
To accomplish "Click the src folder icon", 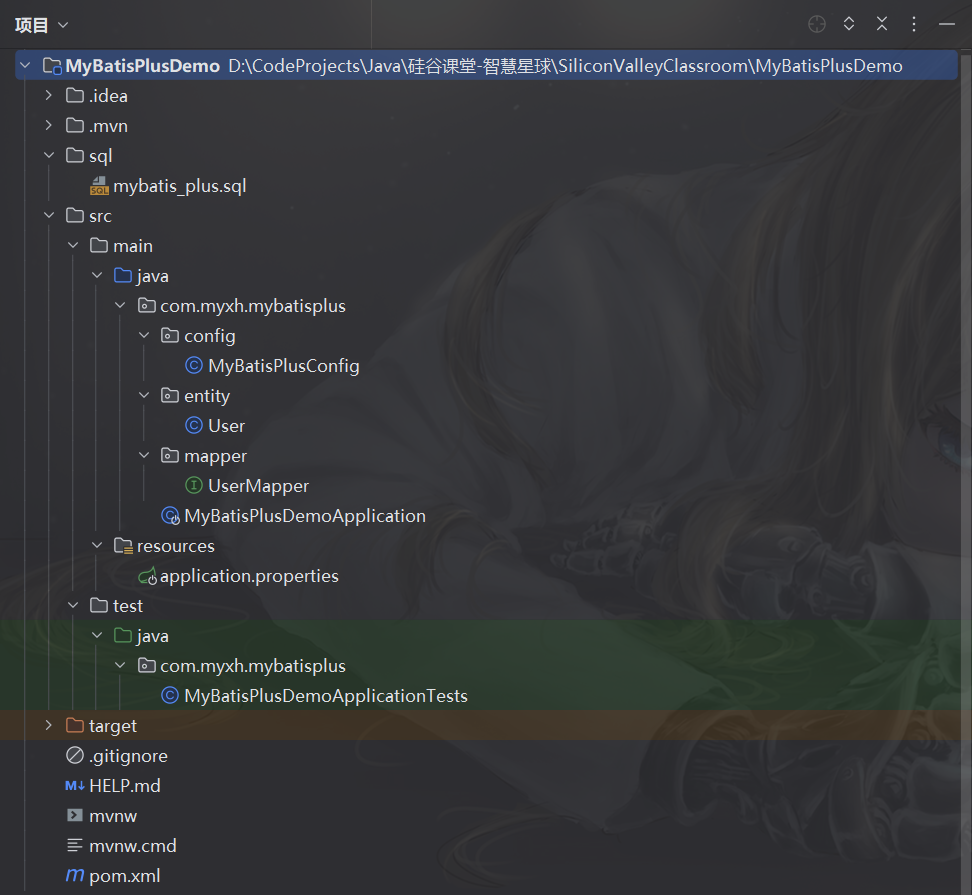I will tap(75, 215).
